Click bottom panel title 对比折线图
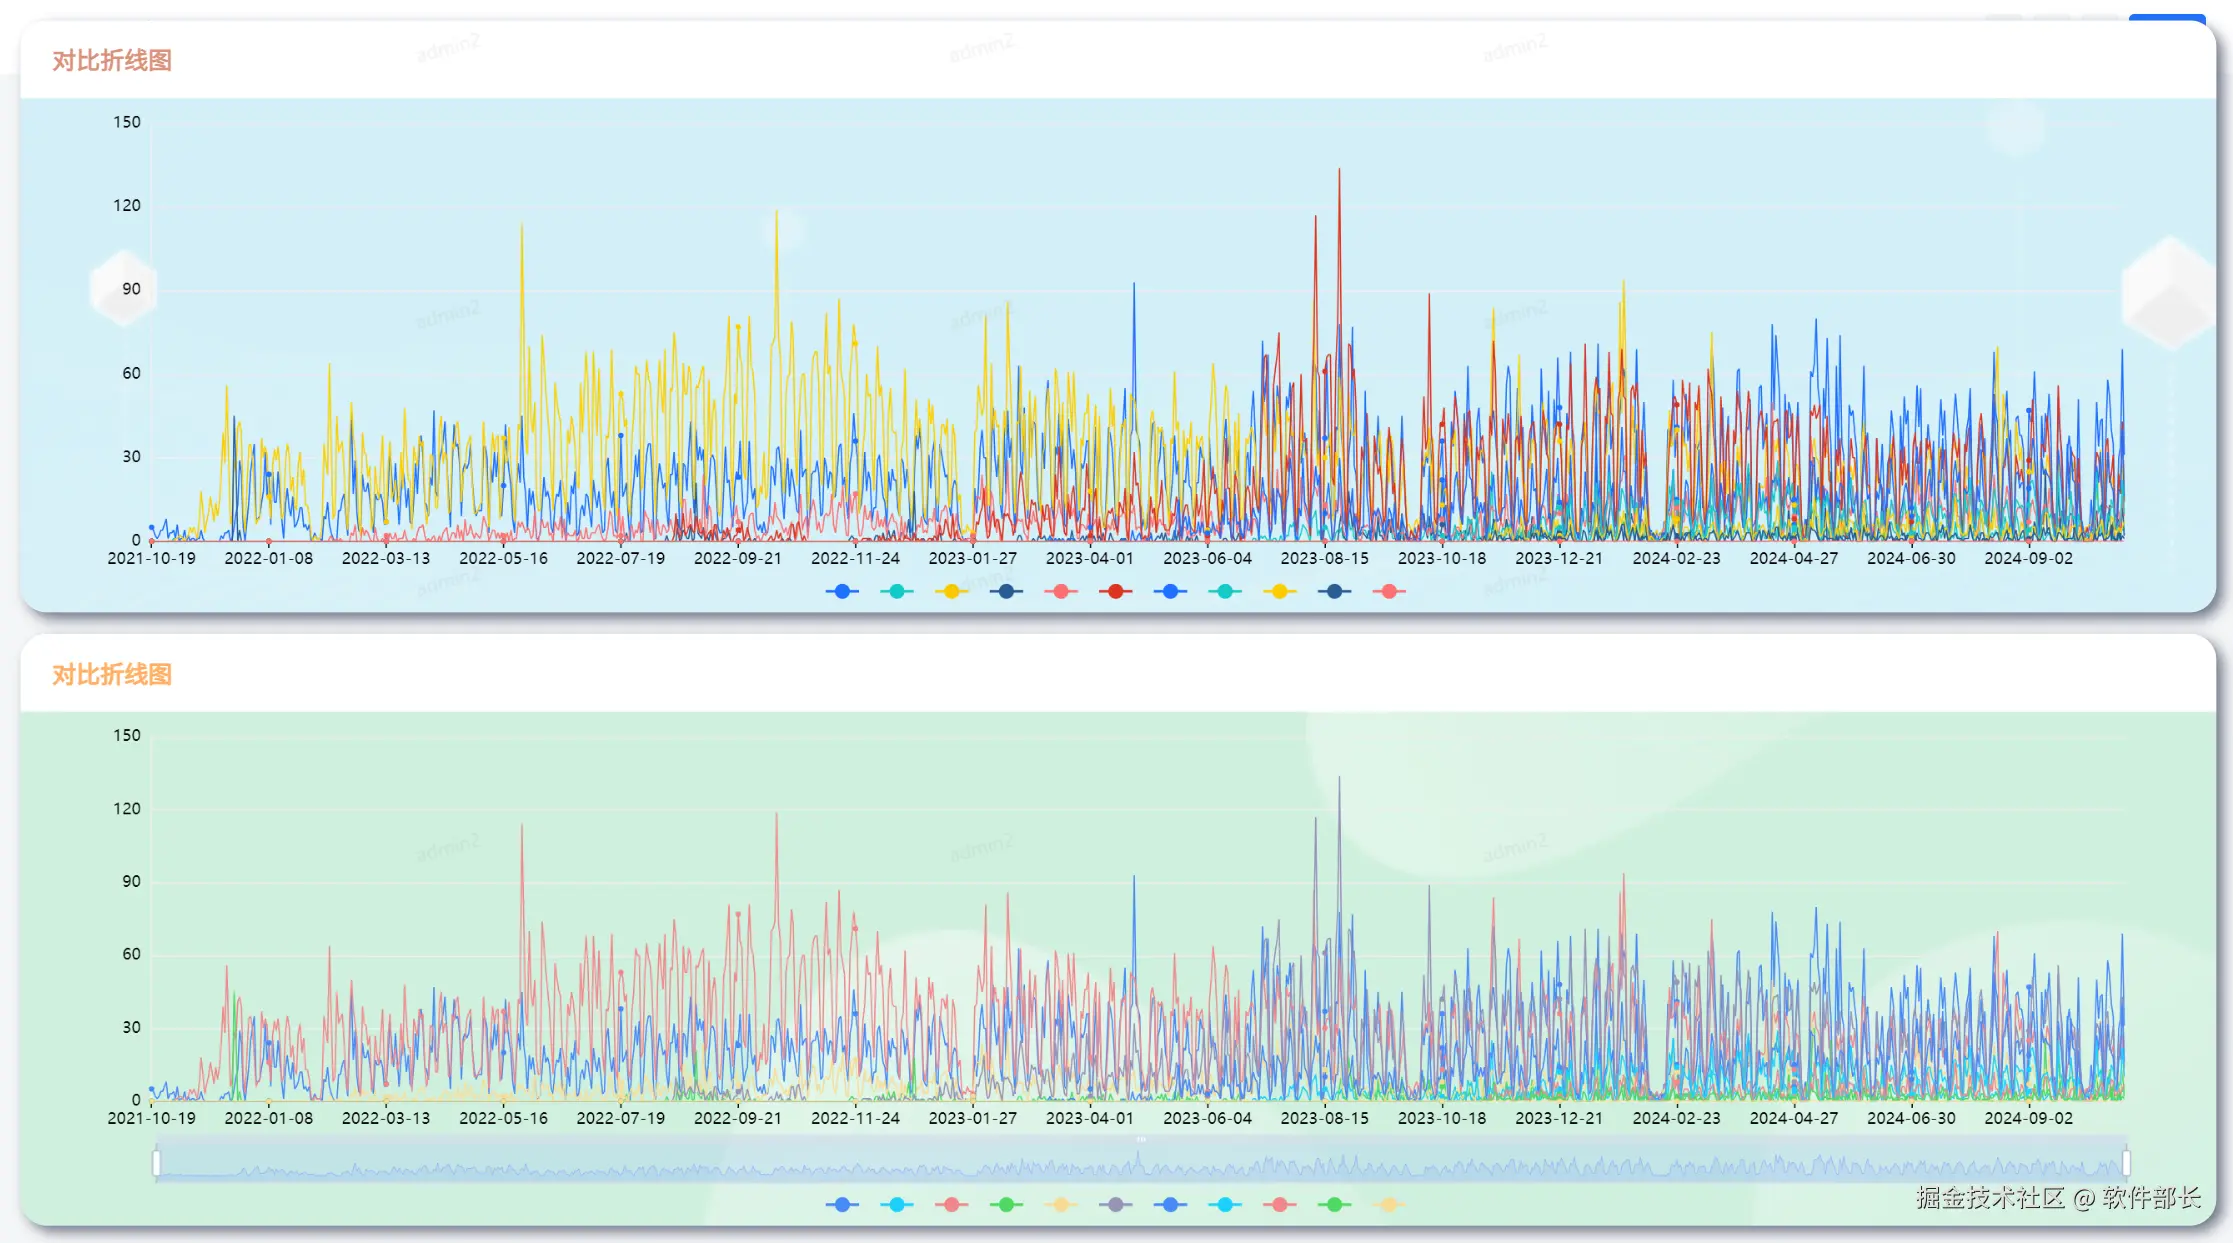 112,675
